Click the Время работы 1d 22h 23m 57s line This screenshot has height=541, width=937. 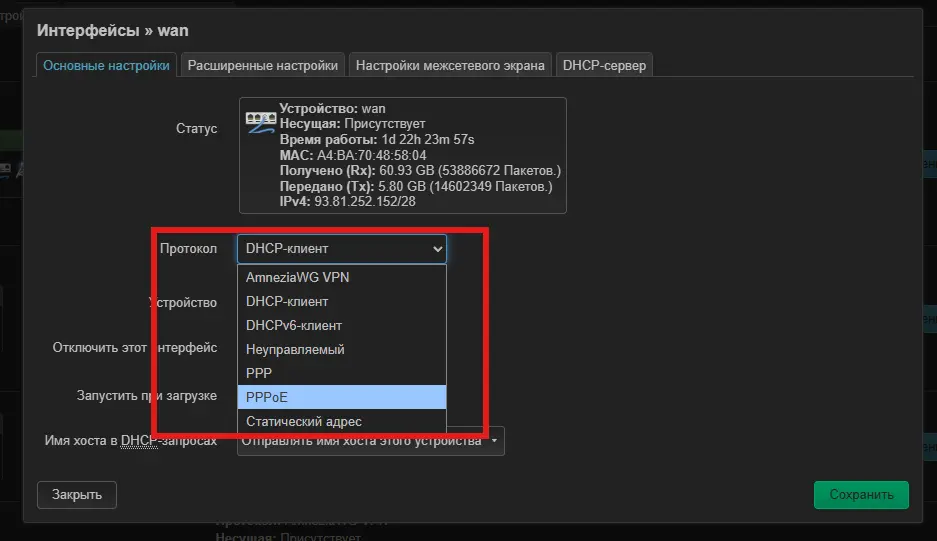point(377,140)
